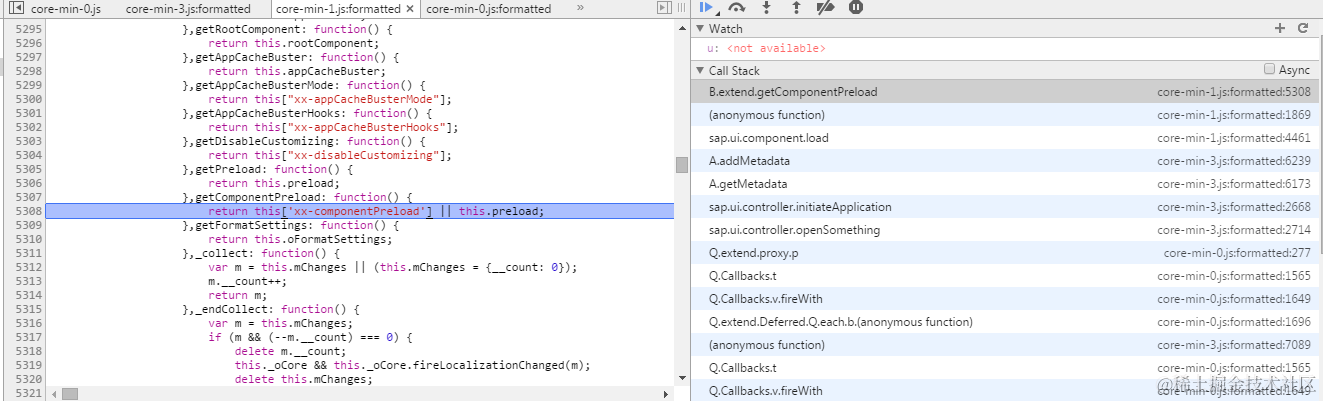Click watch expression 'u: <not available>'

[766, 48]
